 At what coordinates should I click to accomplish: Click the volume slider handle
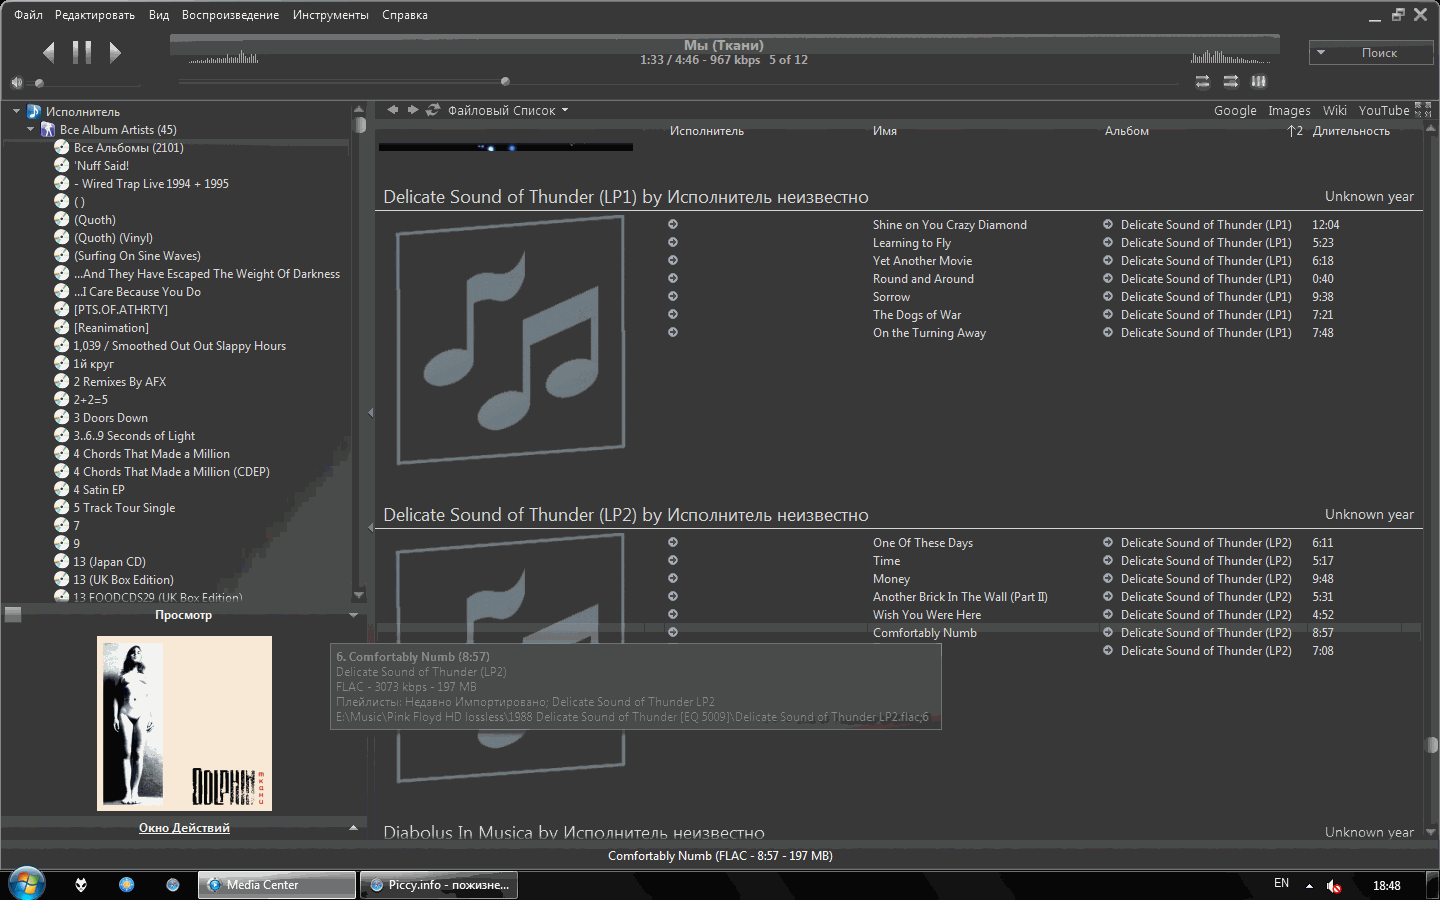(39, 83)
